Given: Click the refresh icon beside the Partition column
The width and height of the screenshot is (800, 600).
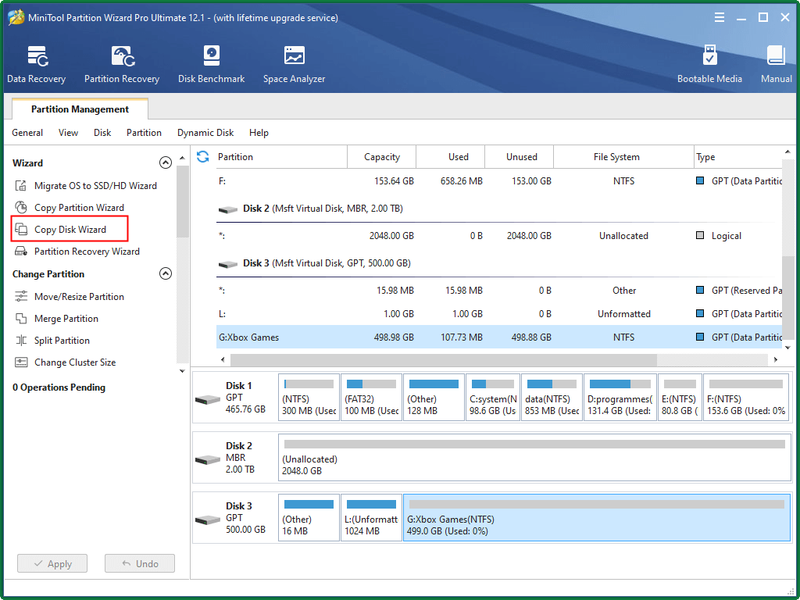Looking at the screenshot, I should coord(203,157).
